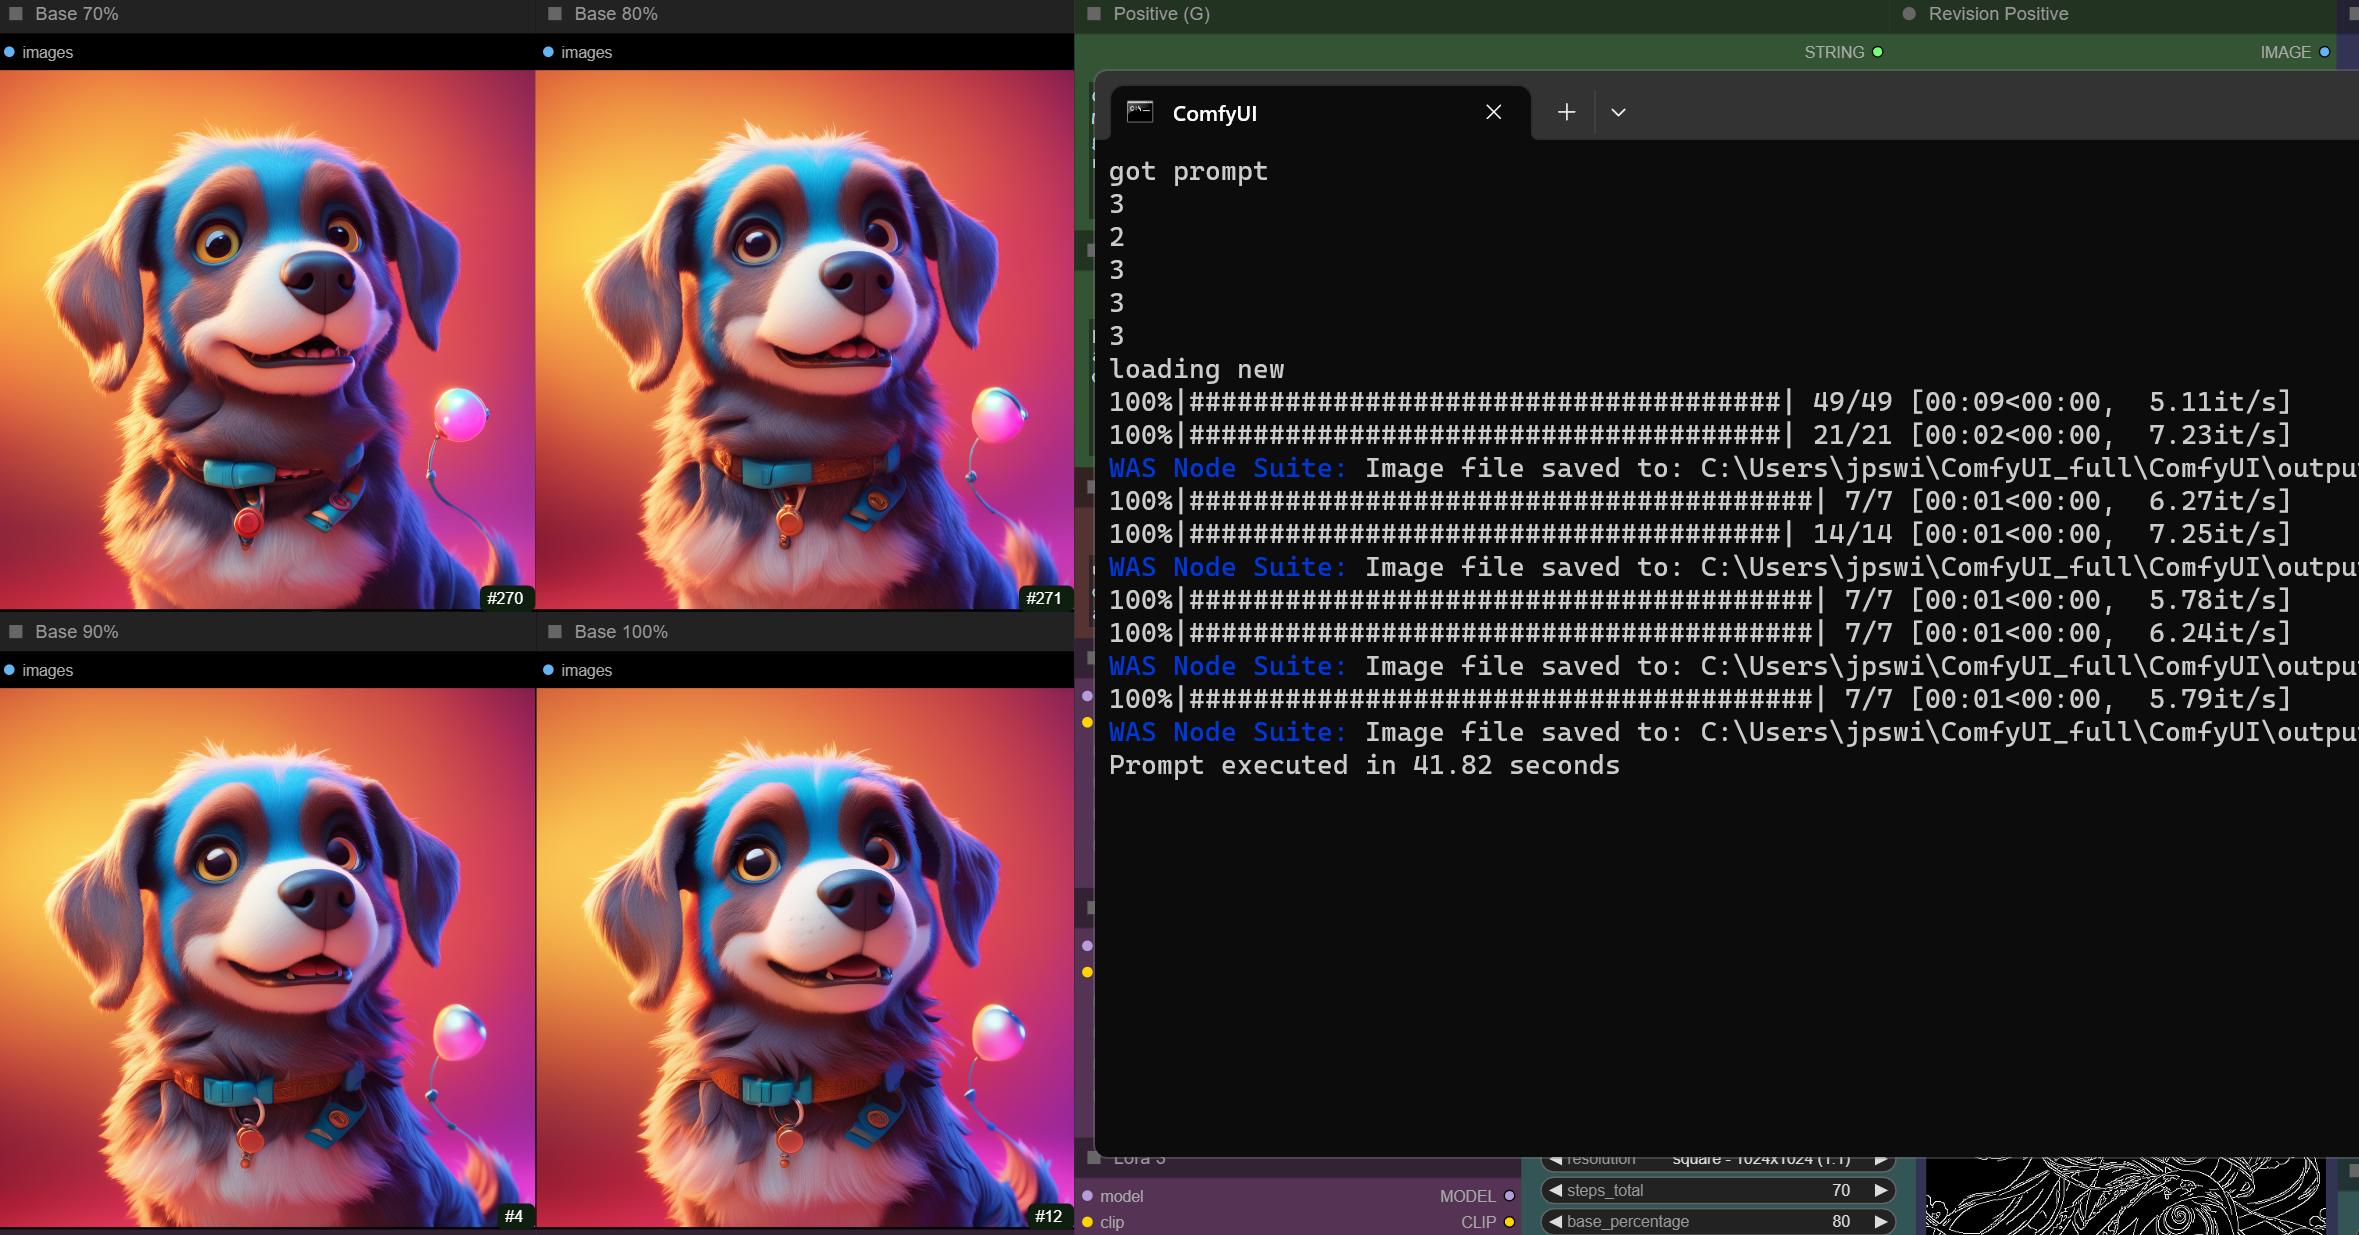Click the STRING output connector

point(1877,52)
